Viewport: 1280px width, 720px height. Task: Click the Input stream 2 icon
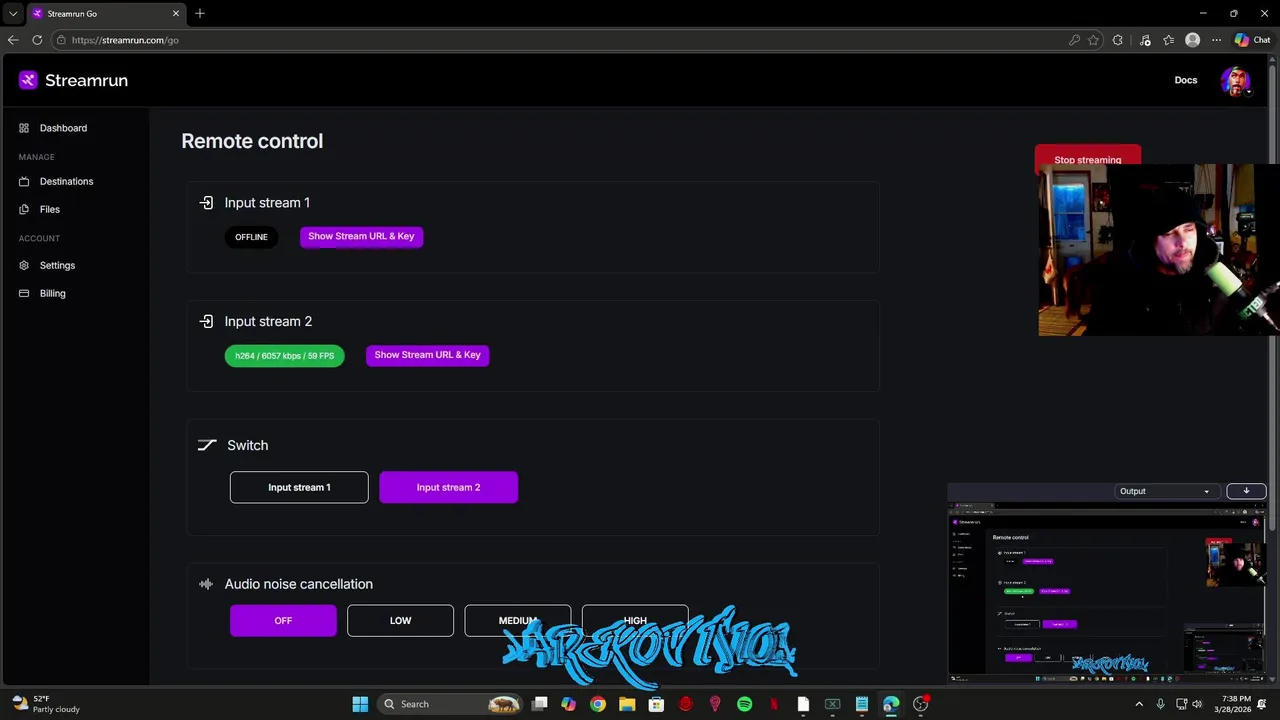coord(206,322)
